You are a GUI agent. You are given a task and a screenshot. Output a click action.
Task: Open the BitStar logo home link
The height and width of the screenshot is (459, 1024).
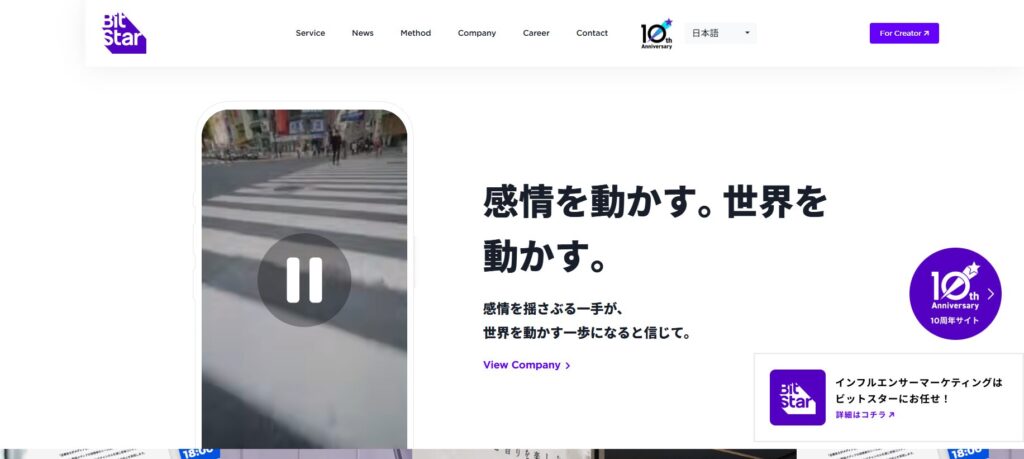pos(124,33)
